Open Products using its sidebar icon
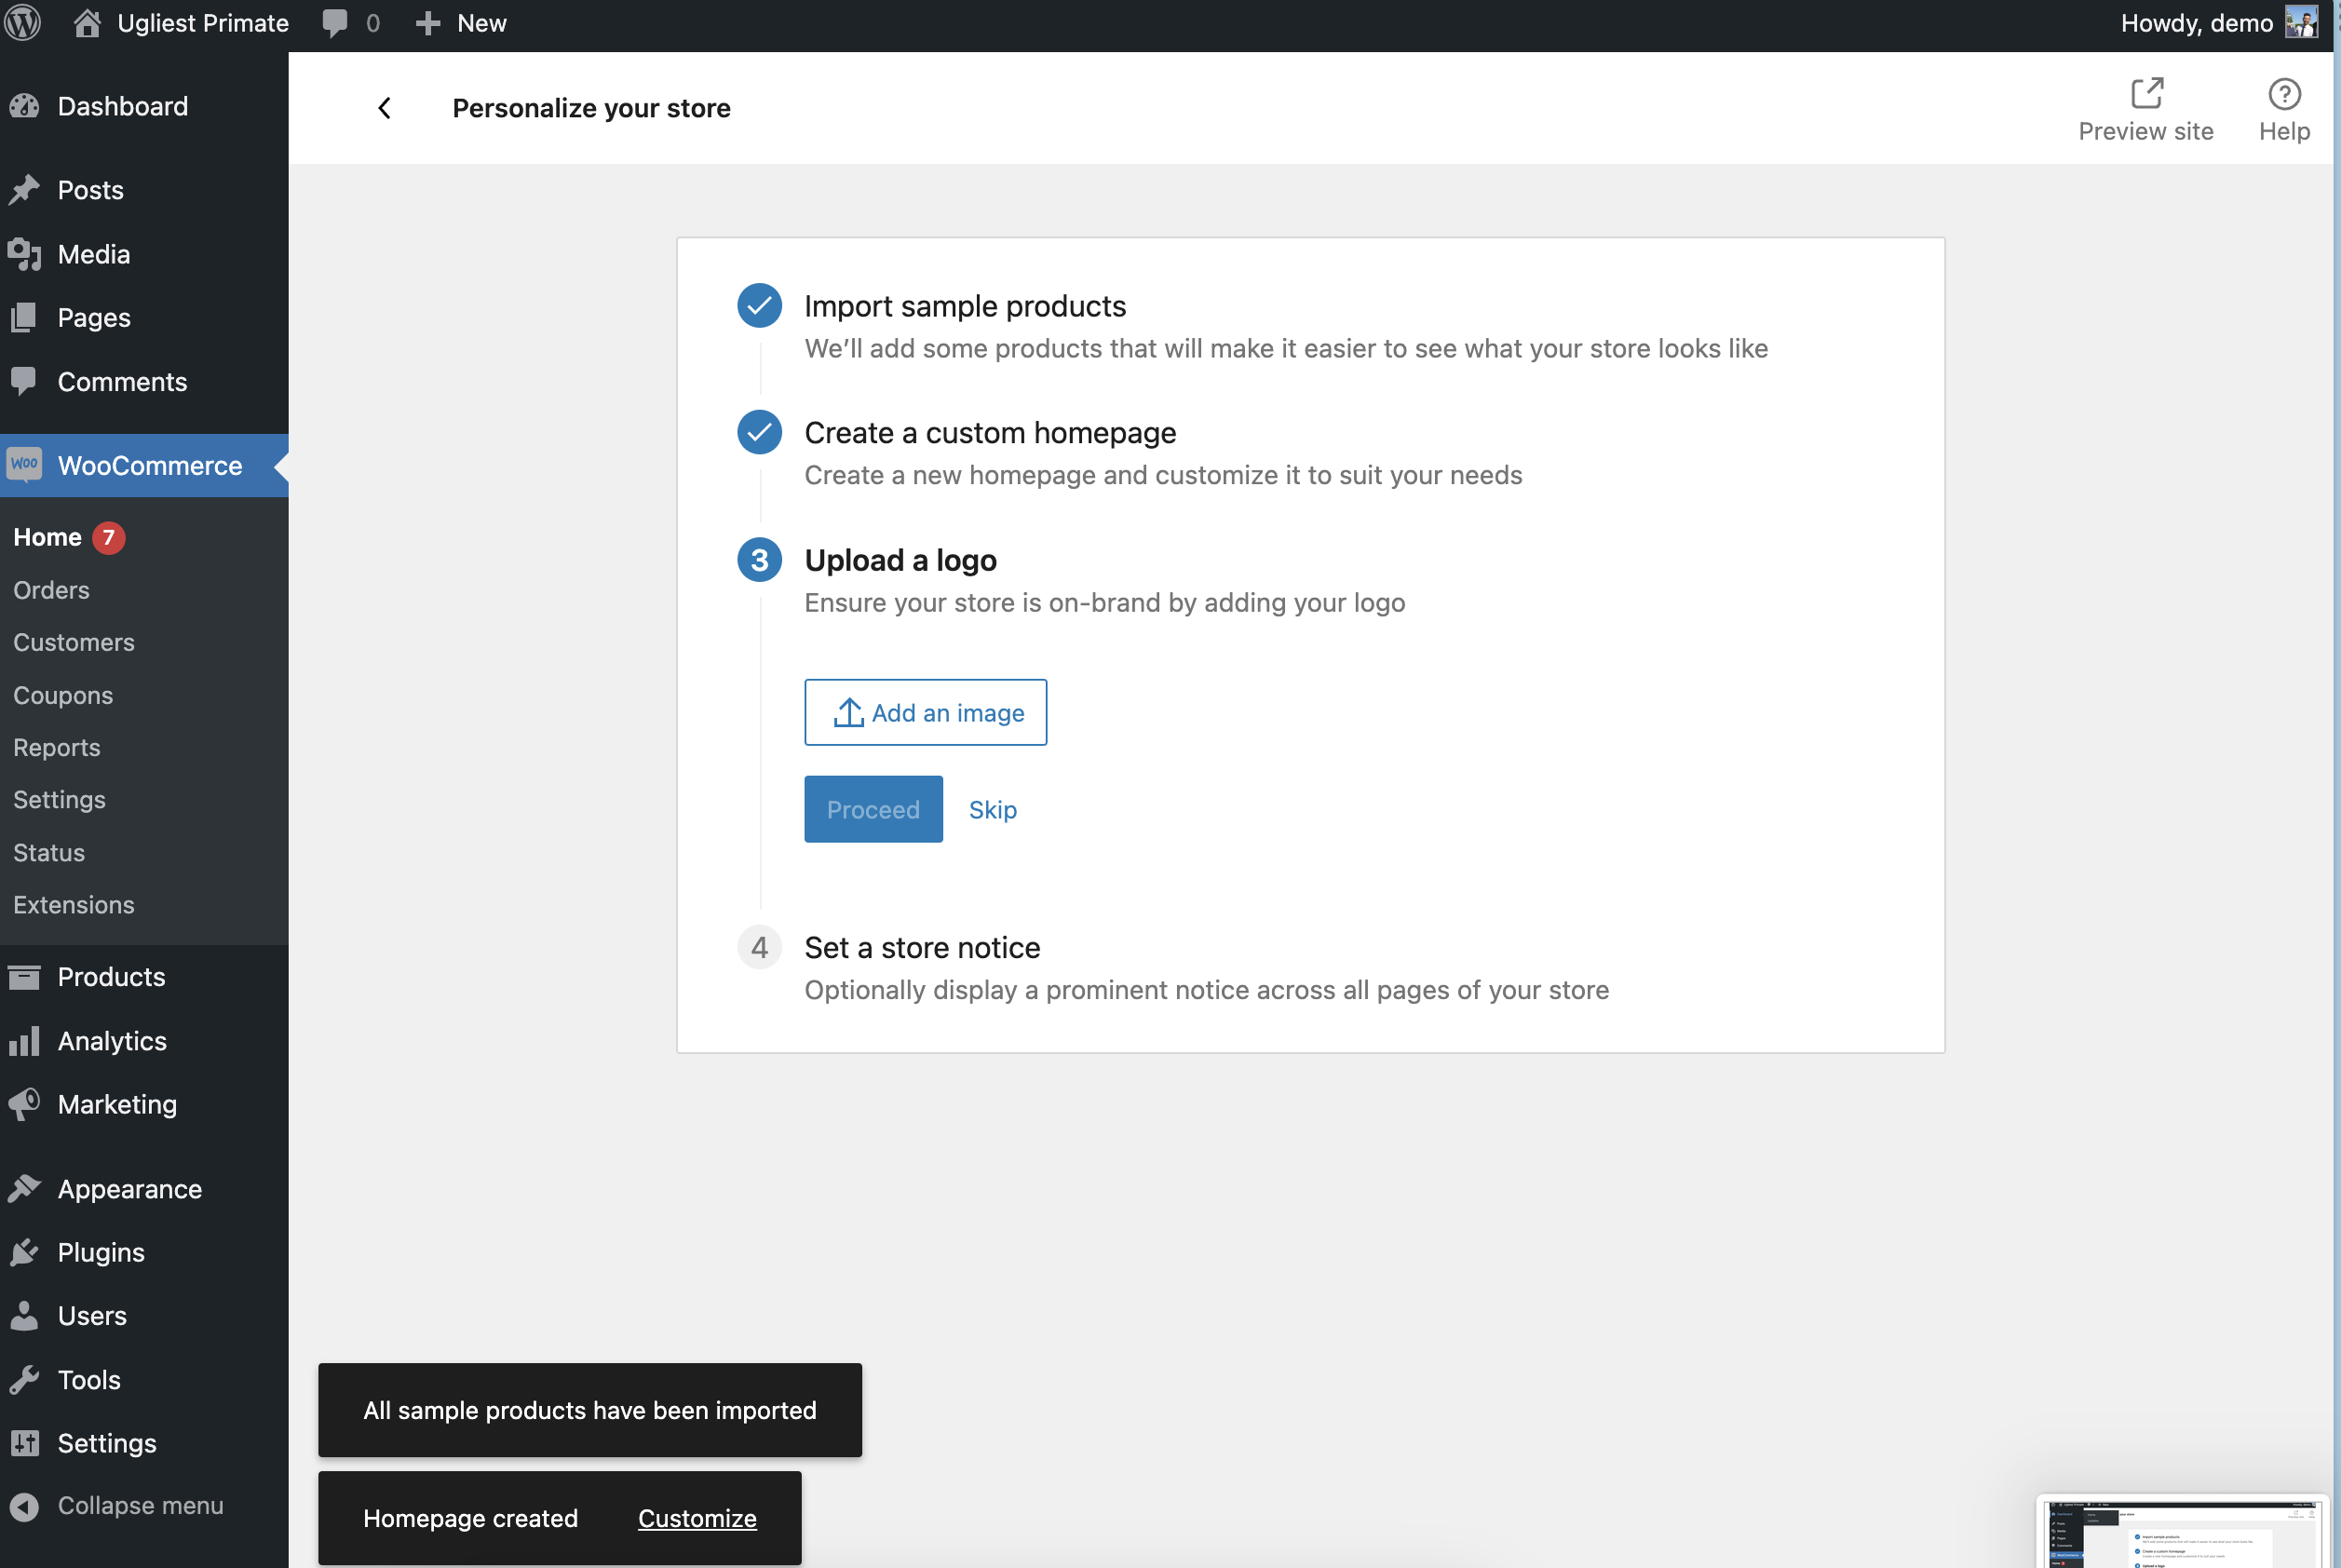Image resolution: width=2341 pixels, height=1568 pixels. tap(25, 977)
